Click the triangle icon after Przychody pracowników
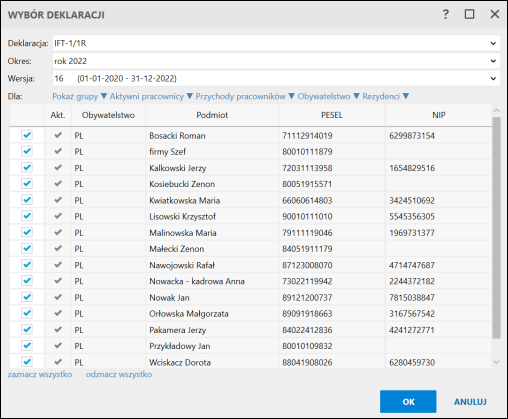Viewport: 508px width, 419px height. 291,96
